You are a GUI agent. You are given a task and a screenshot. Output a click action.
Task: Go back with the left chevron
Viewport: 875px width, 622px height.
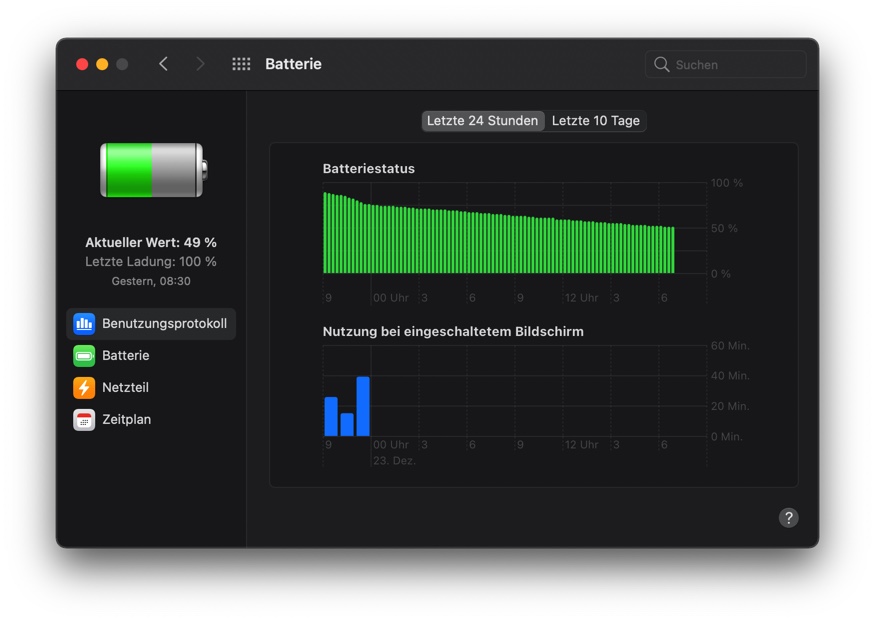[163, 64]
